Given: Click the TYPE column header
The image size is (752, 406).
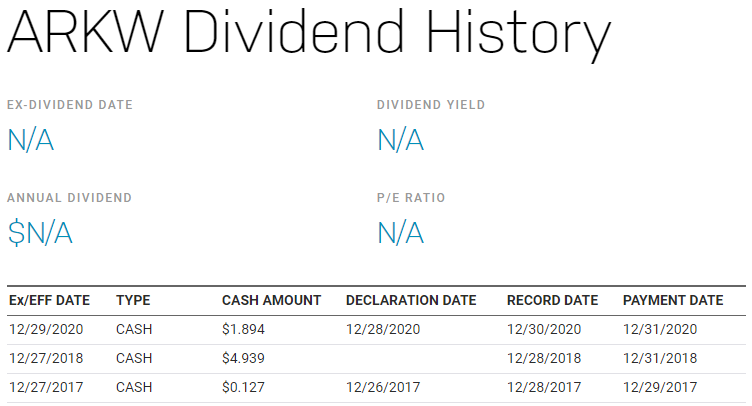Looking at the screenshot, I should click(x=133, y=300).
